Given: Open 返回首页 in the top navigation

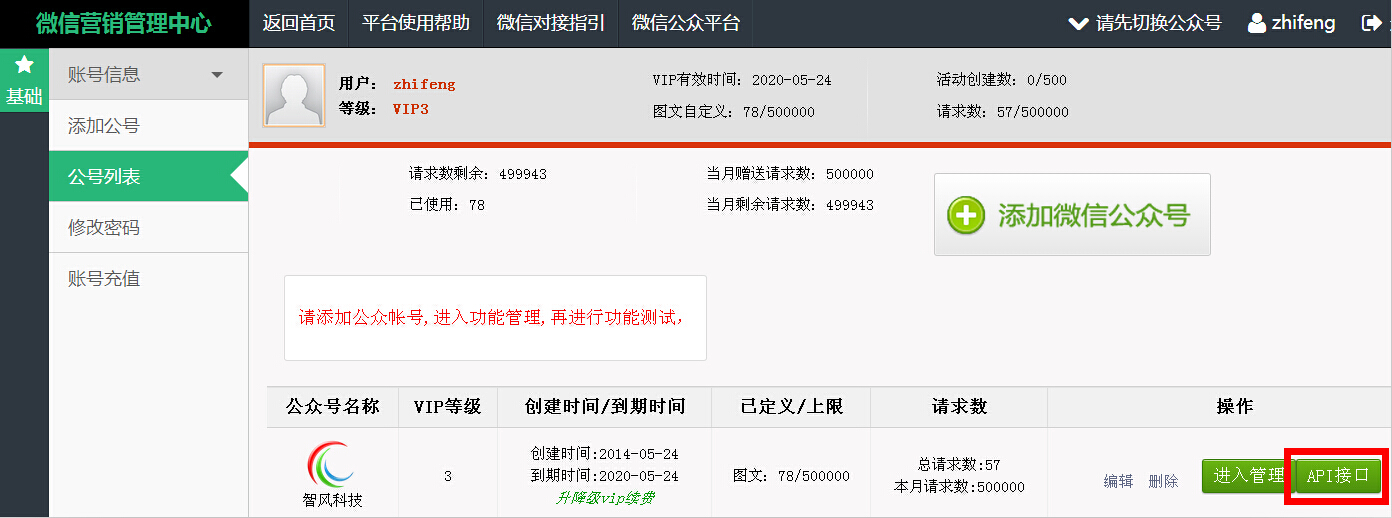Looking at the screenshot, I should coord(298,23).
